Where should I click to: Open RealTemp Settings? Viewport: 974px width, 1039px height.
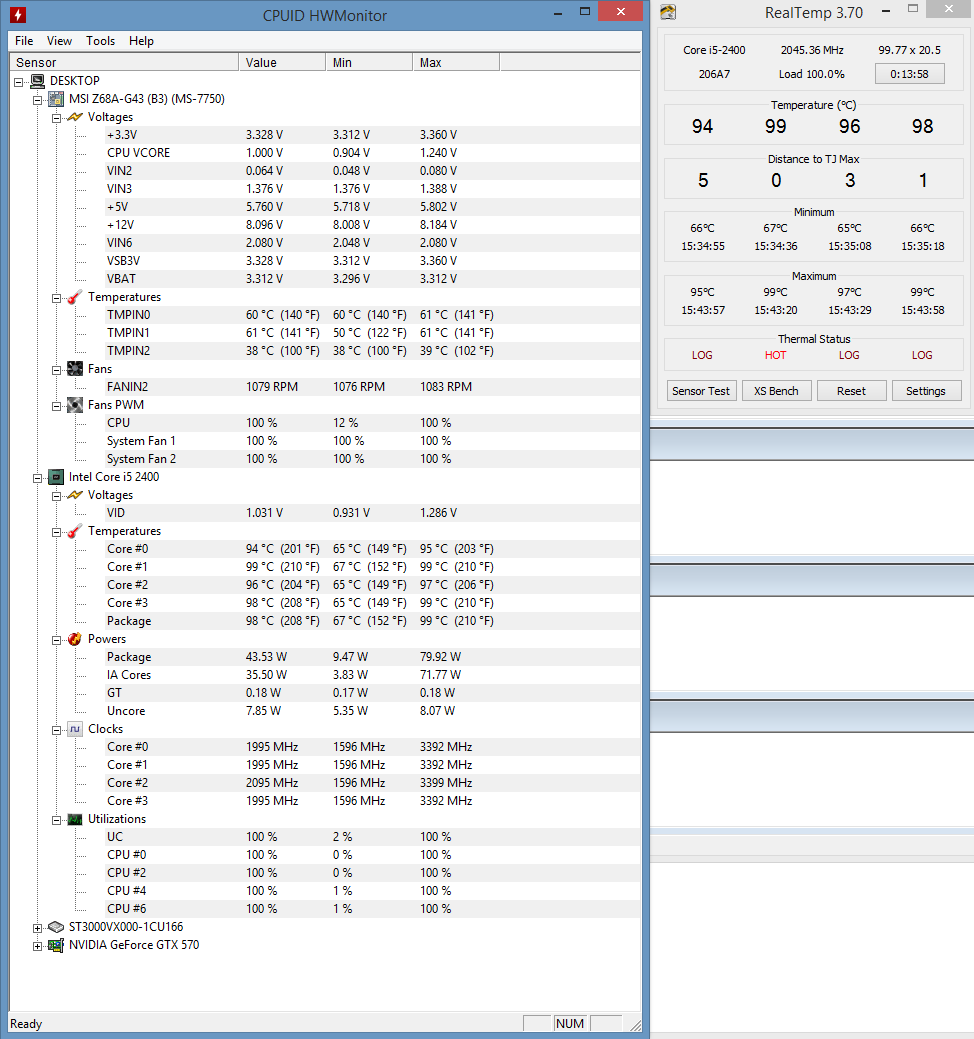point(926,391)
